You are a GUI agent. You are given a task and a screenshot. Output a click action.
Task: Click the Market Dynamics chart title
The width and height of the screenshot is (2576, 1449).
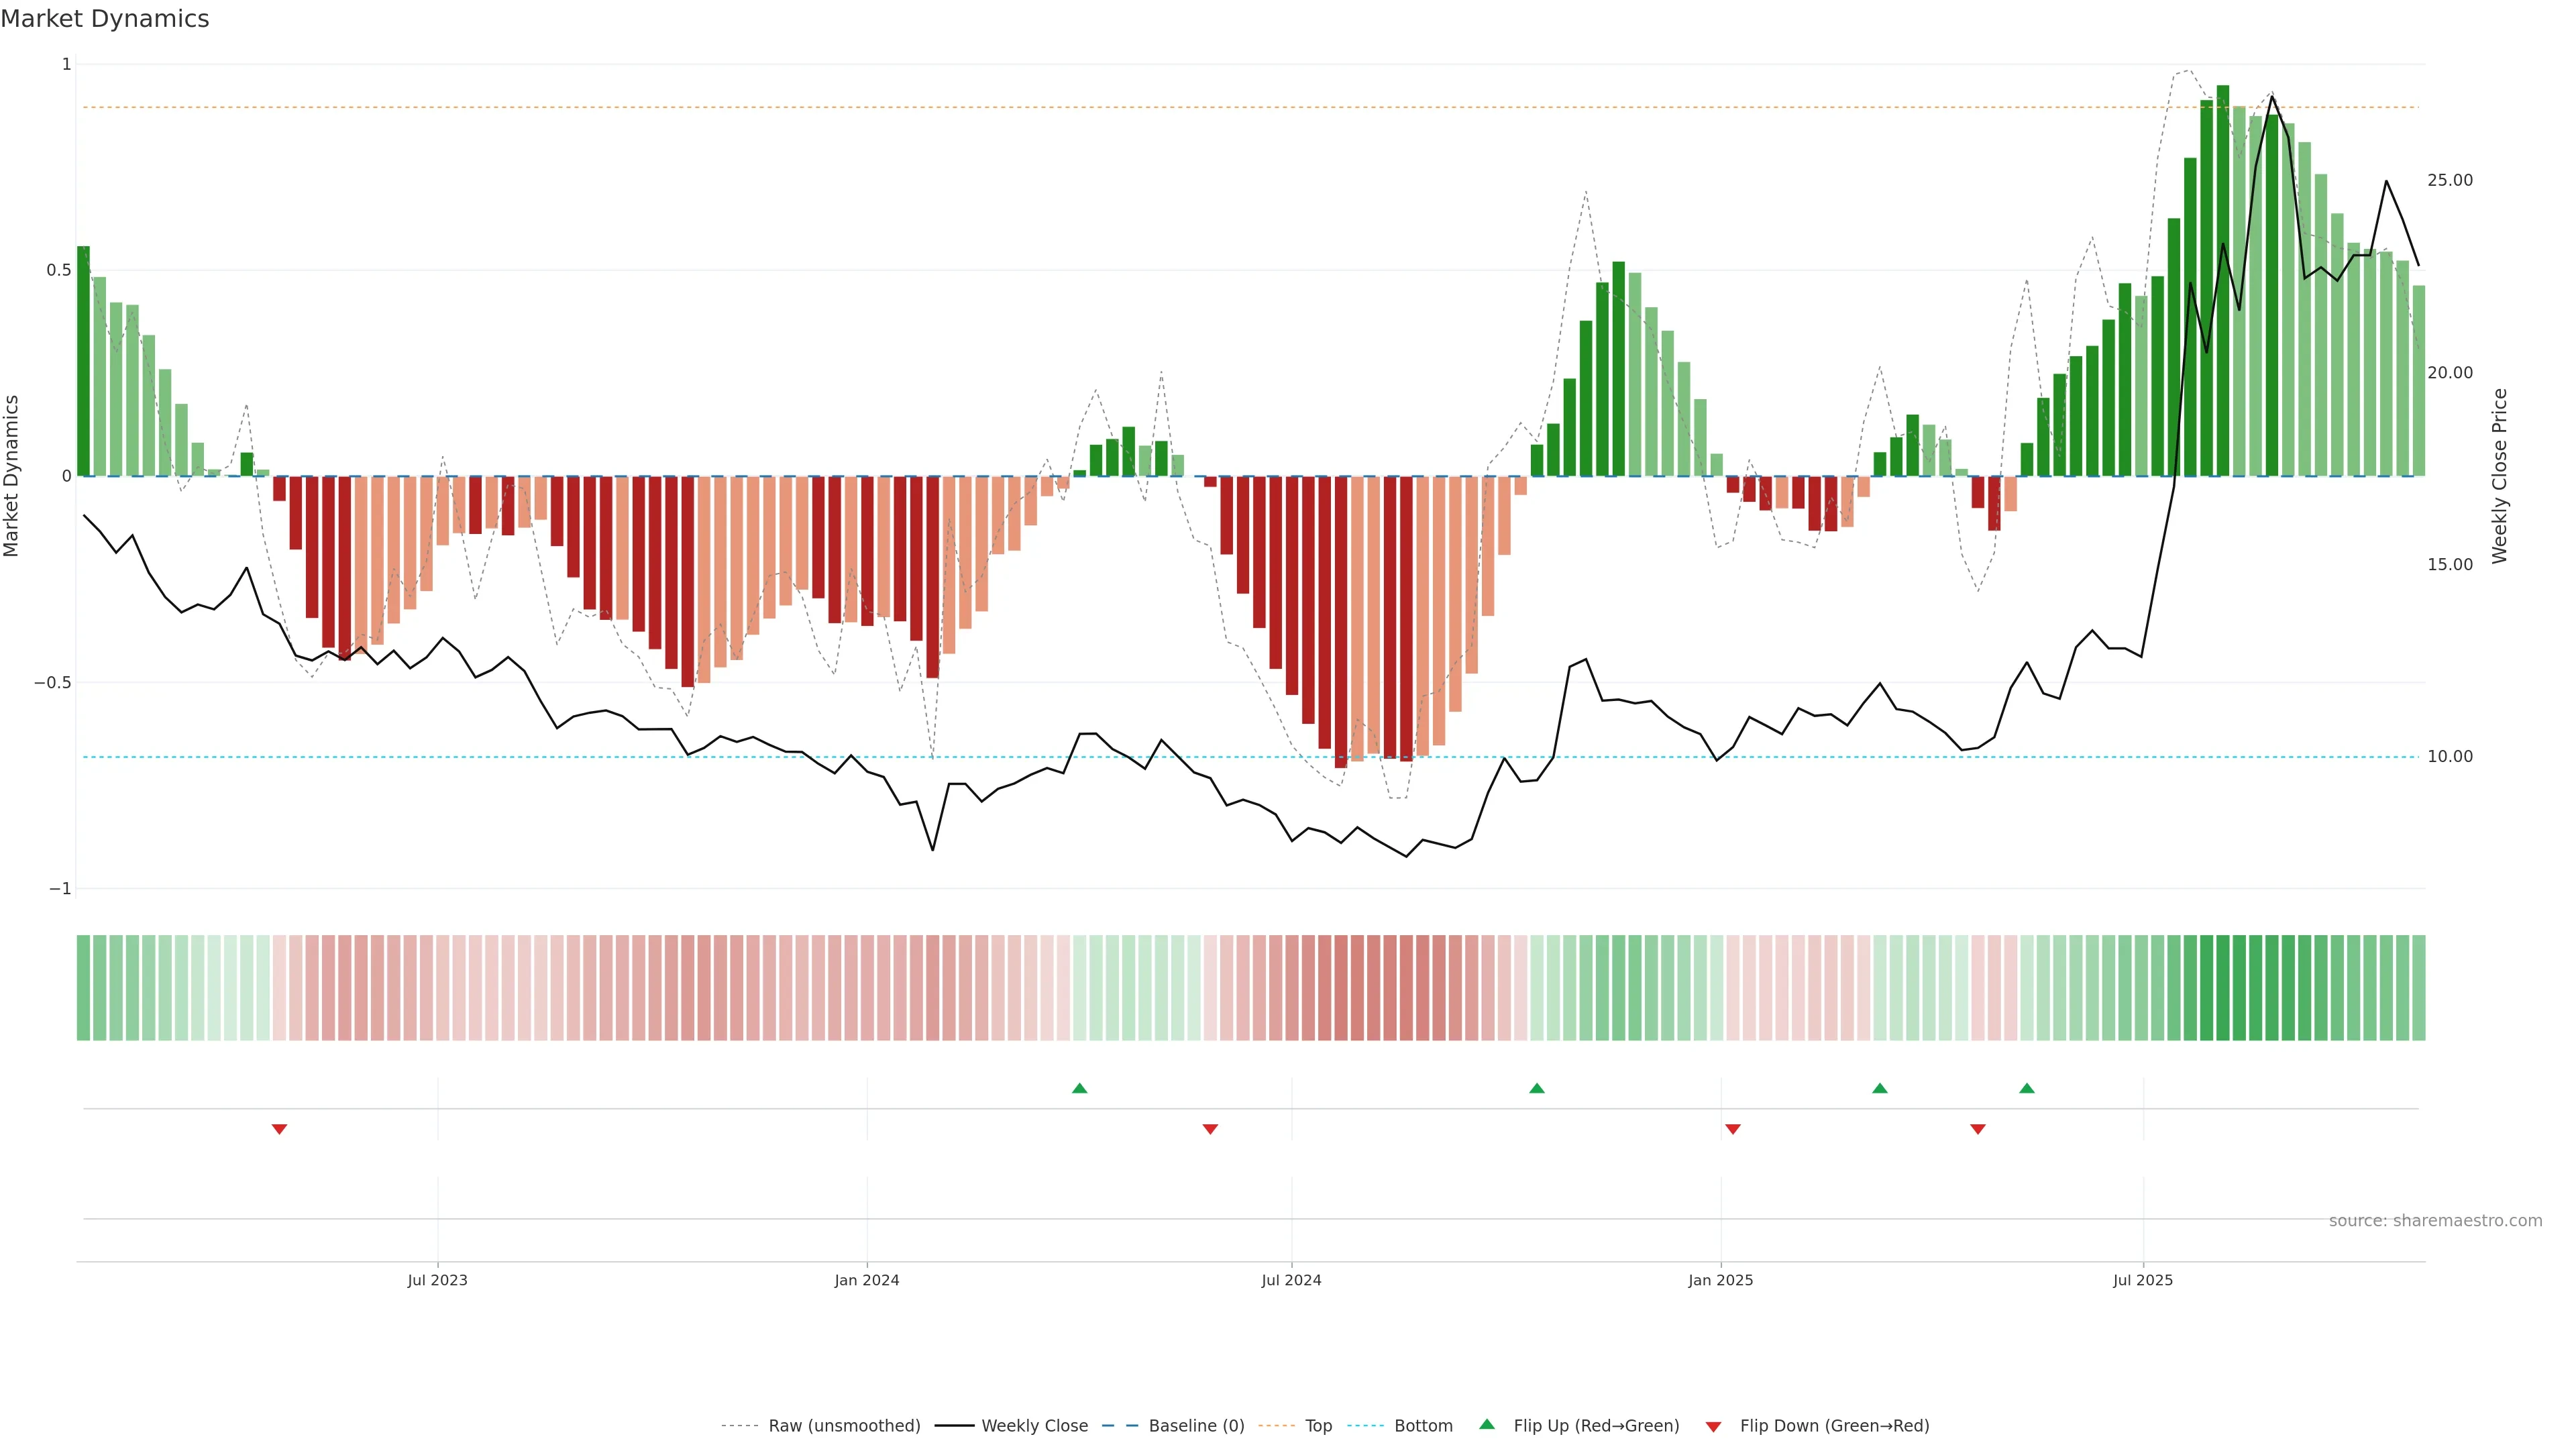105,19
